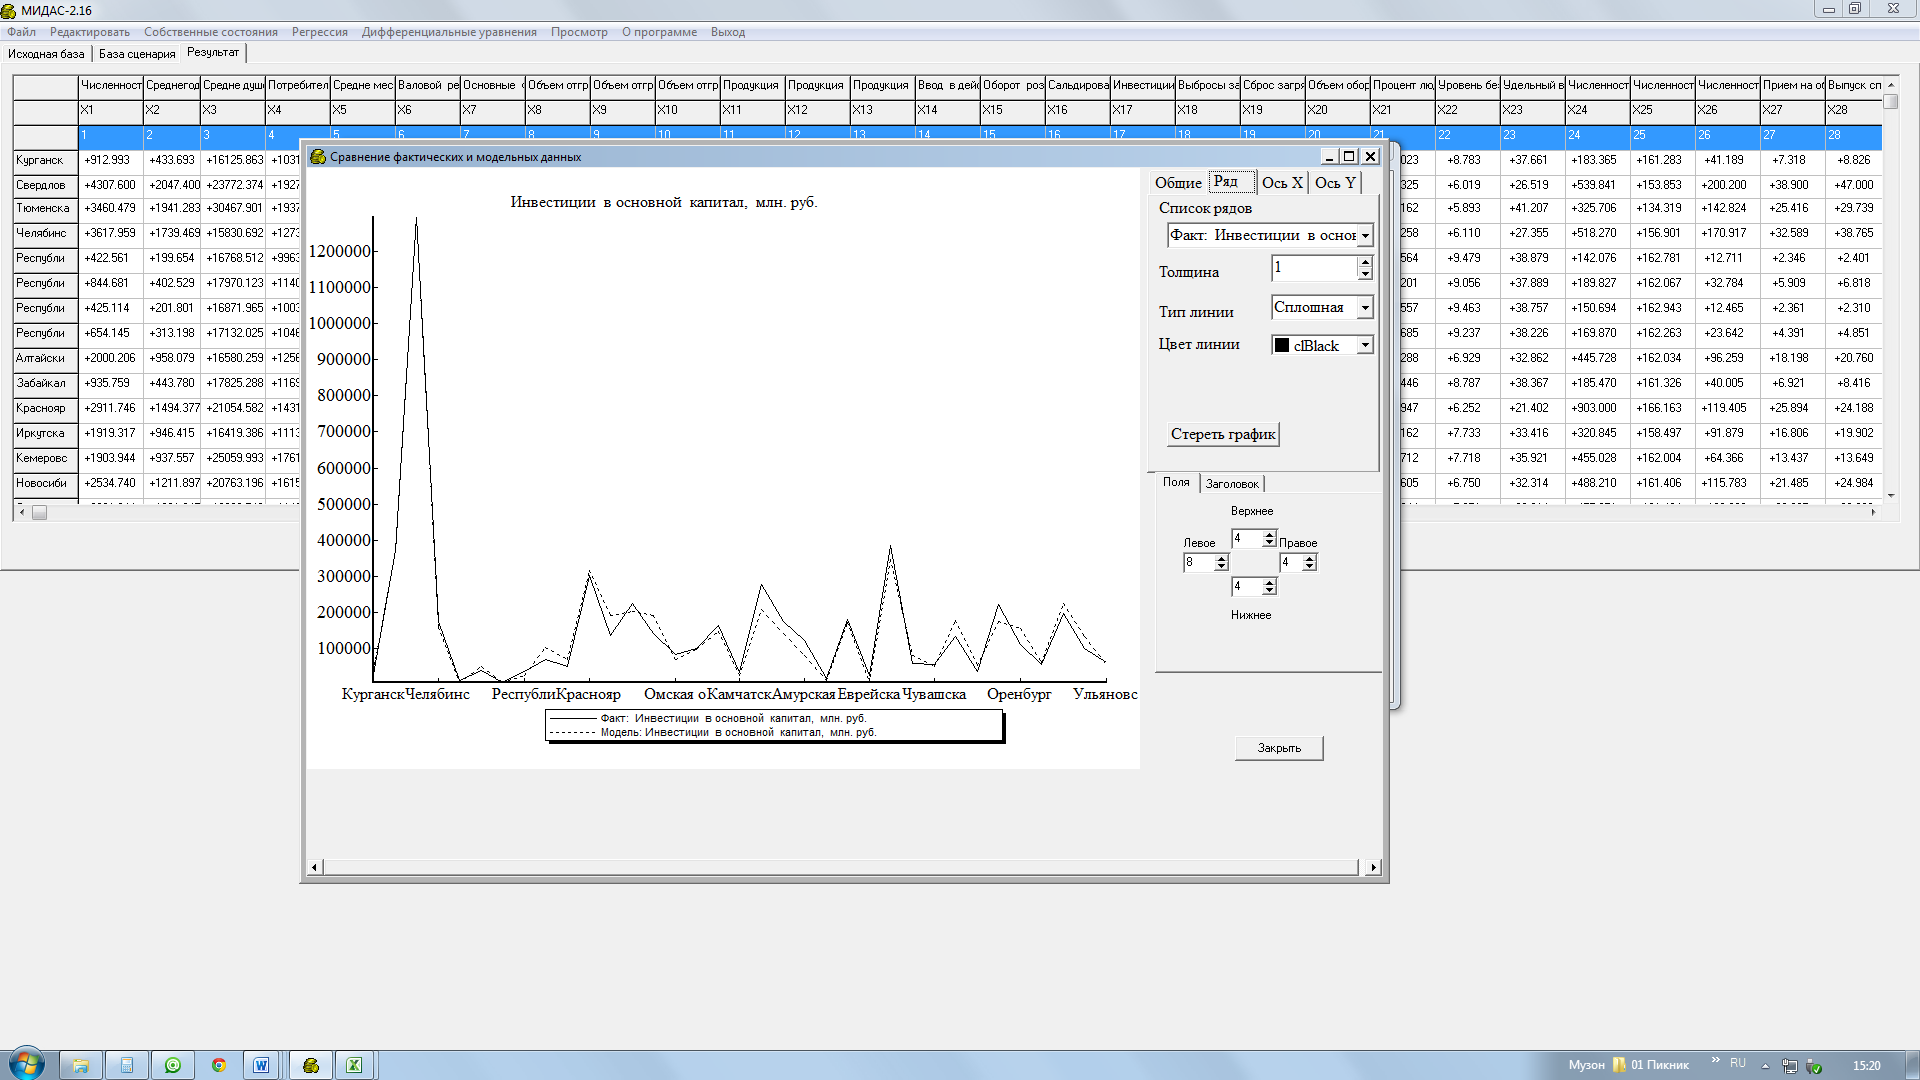Image resolution: width=1920 pixels, height=1080 pixels.
Task: Switch to the Ось X tab
Action: pyautogui.click(x=1281, y=182)
